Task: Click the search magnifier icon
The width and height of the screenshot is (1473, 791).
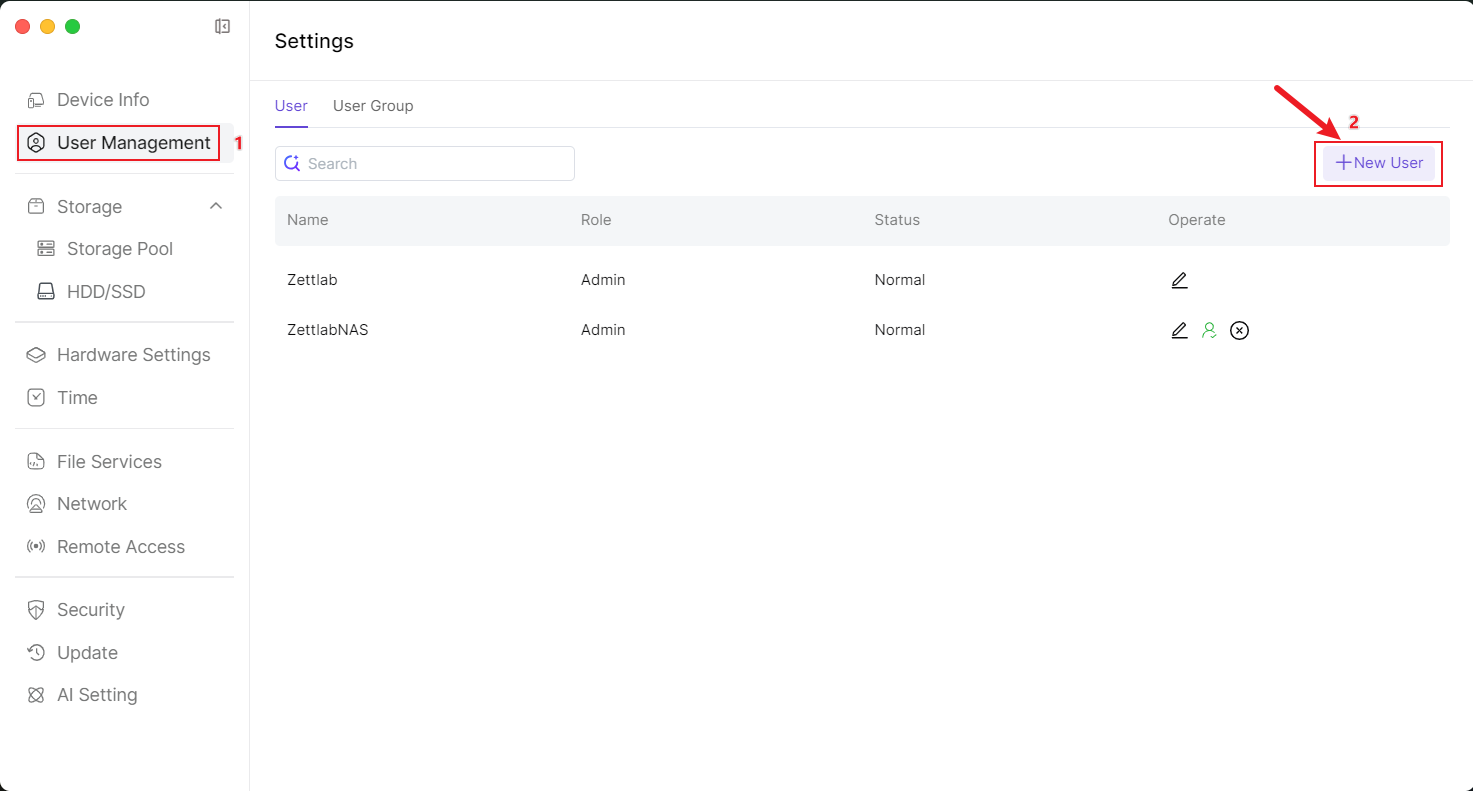Action: coord(292,163)
